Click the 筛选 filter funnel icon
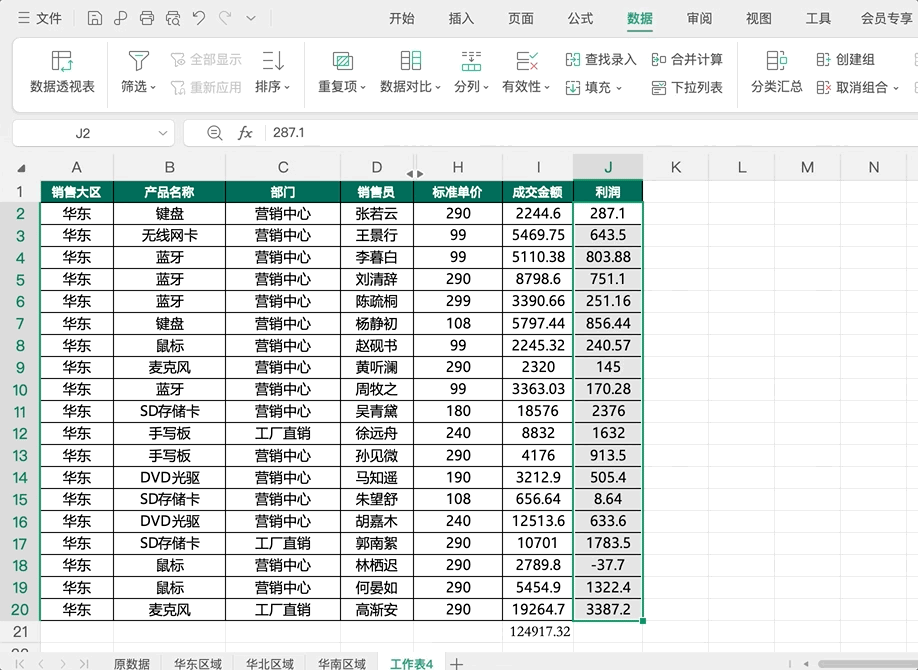The image size is (918, 670). click(x=139, y=61)
